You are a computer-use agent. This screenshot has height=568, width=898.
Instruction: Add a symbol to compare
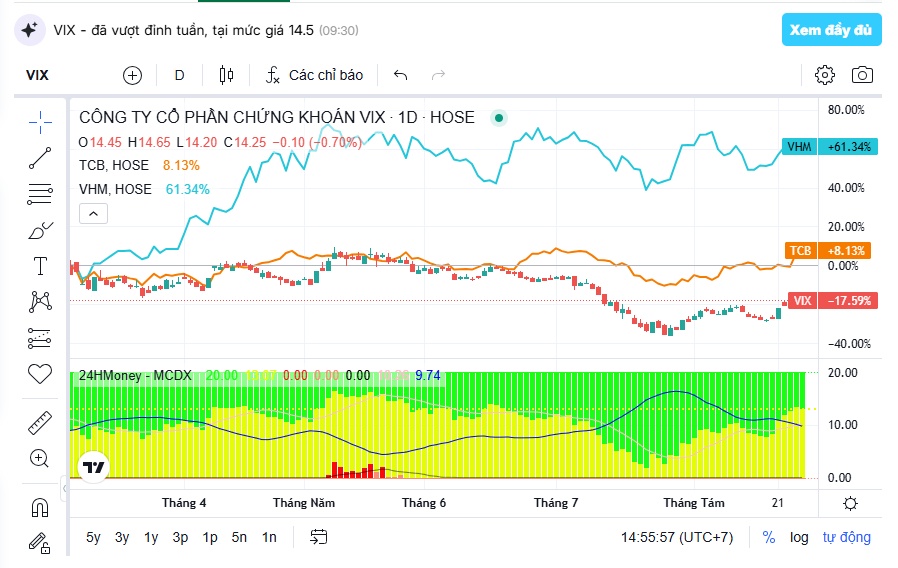click(x=132, y=75)
